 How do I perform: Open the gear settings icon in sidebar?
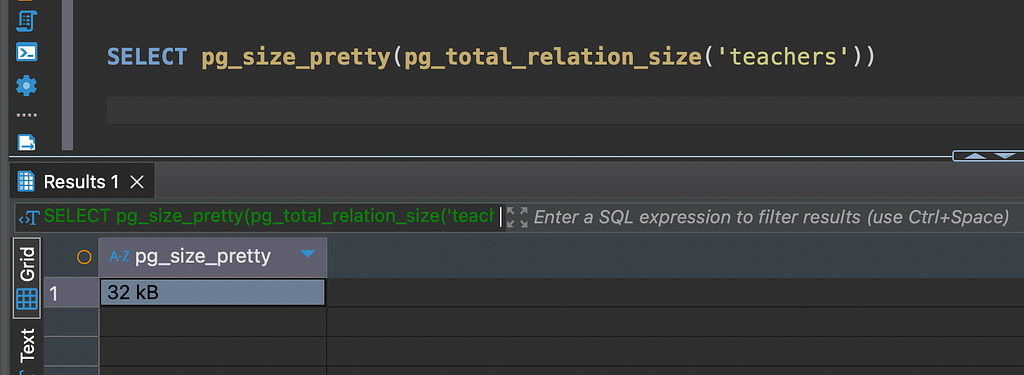click(26, 85)
